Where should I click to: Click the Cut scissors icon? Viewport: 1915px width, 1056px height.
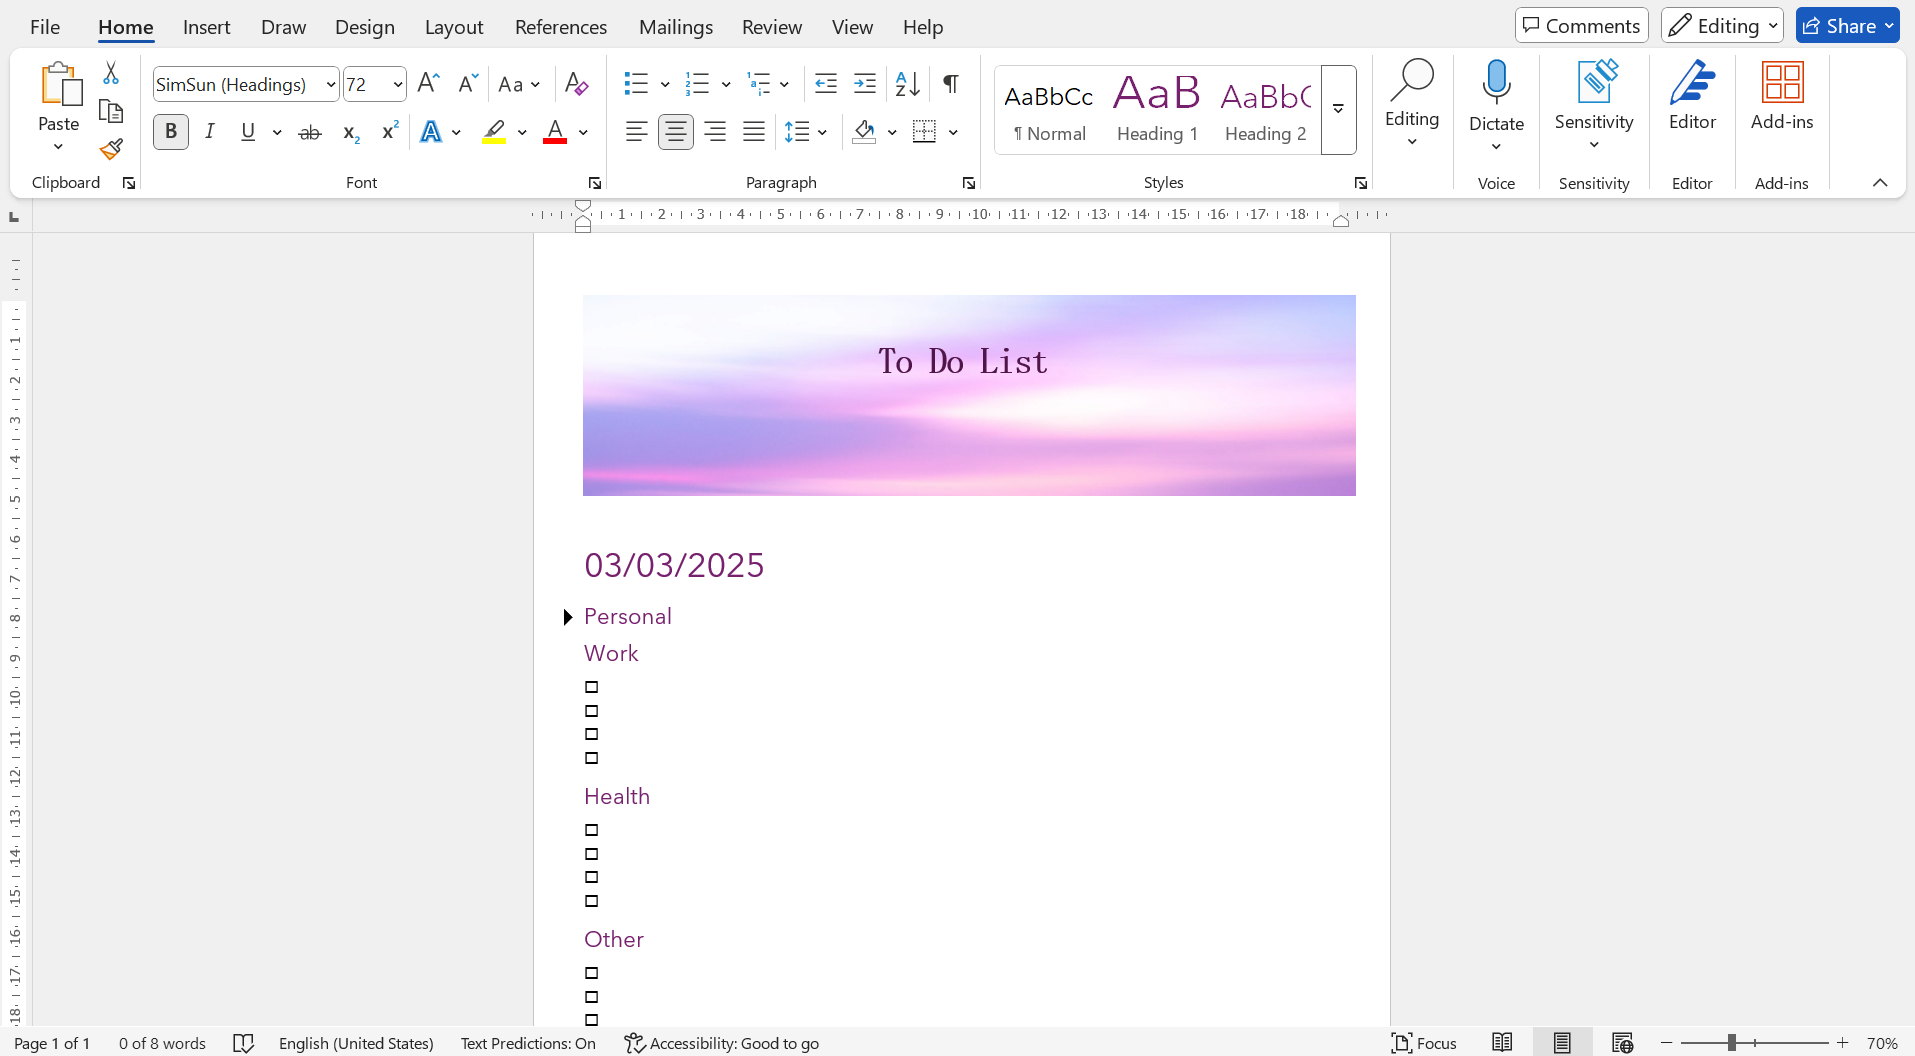[111, 73]
